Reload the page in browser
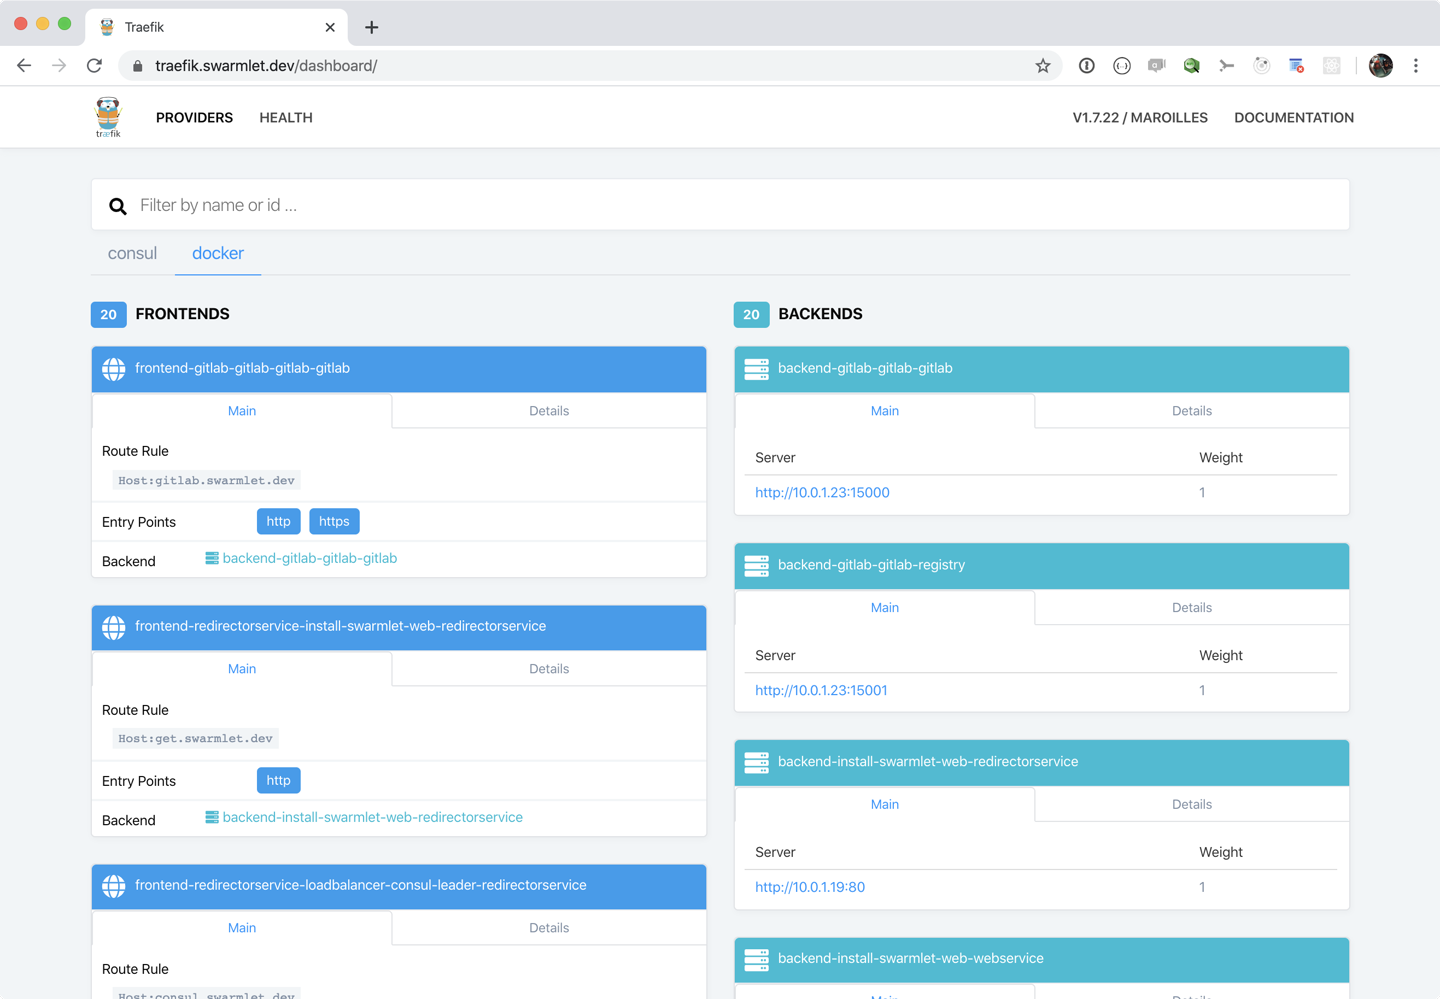 95,66
